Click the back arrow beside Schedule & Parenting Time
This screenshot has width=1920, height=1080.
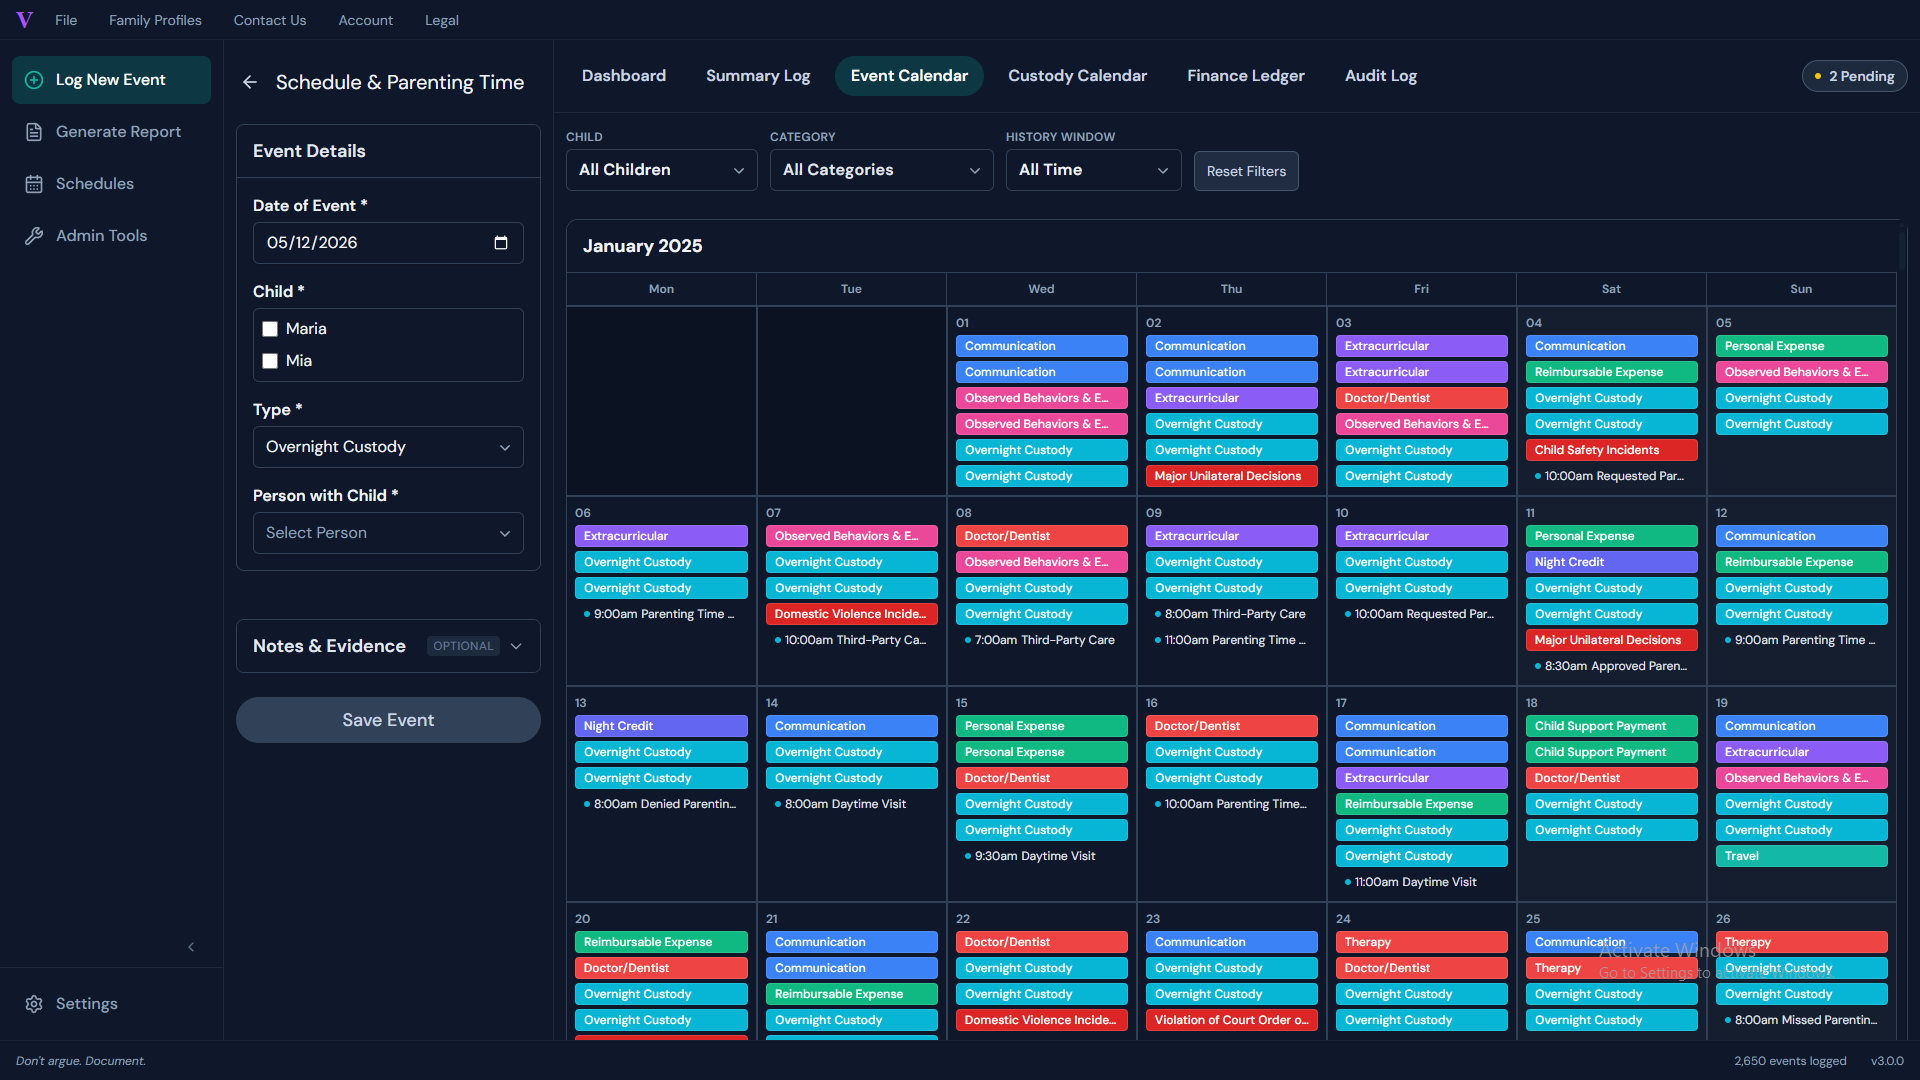click(x=250, y=82)
